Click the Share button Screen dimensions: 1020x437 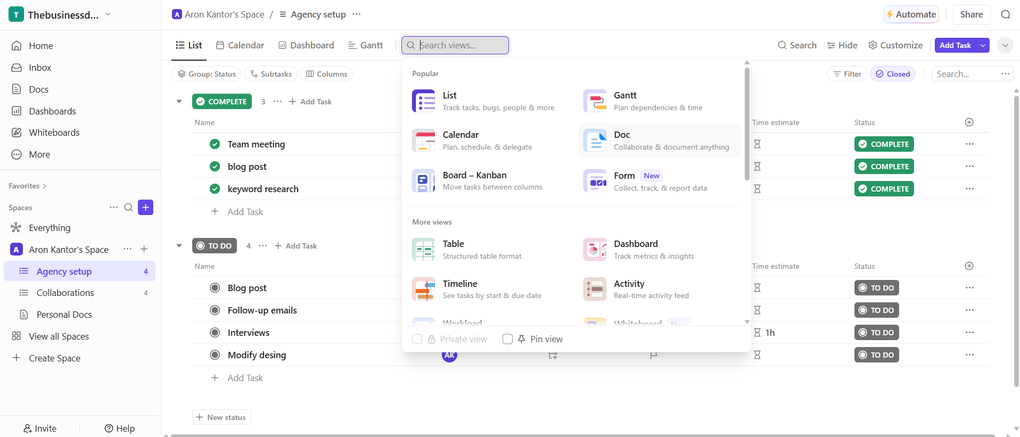[x=971, y=14]
